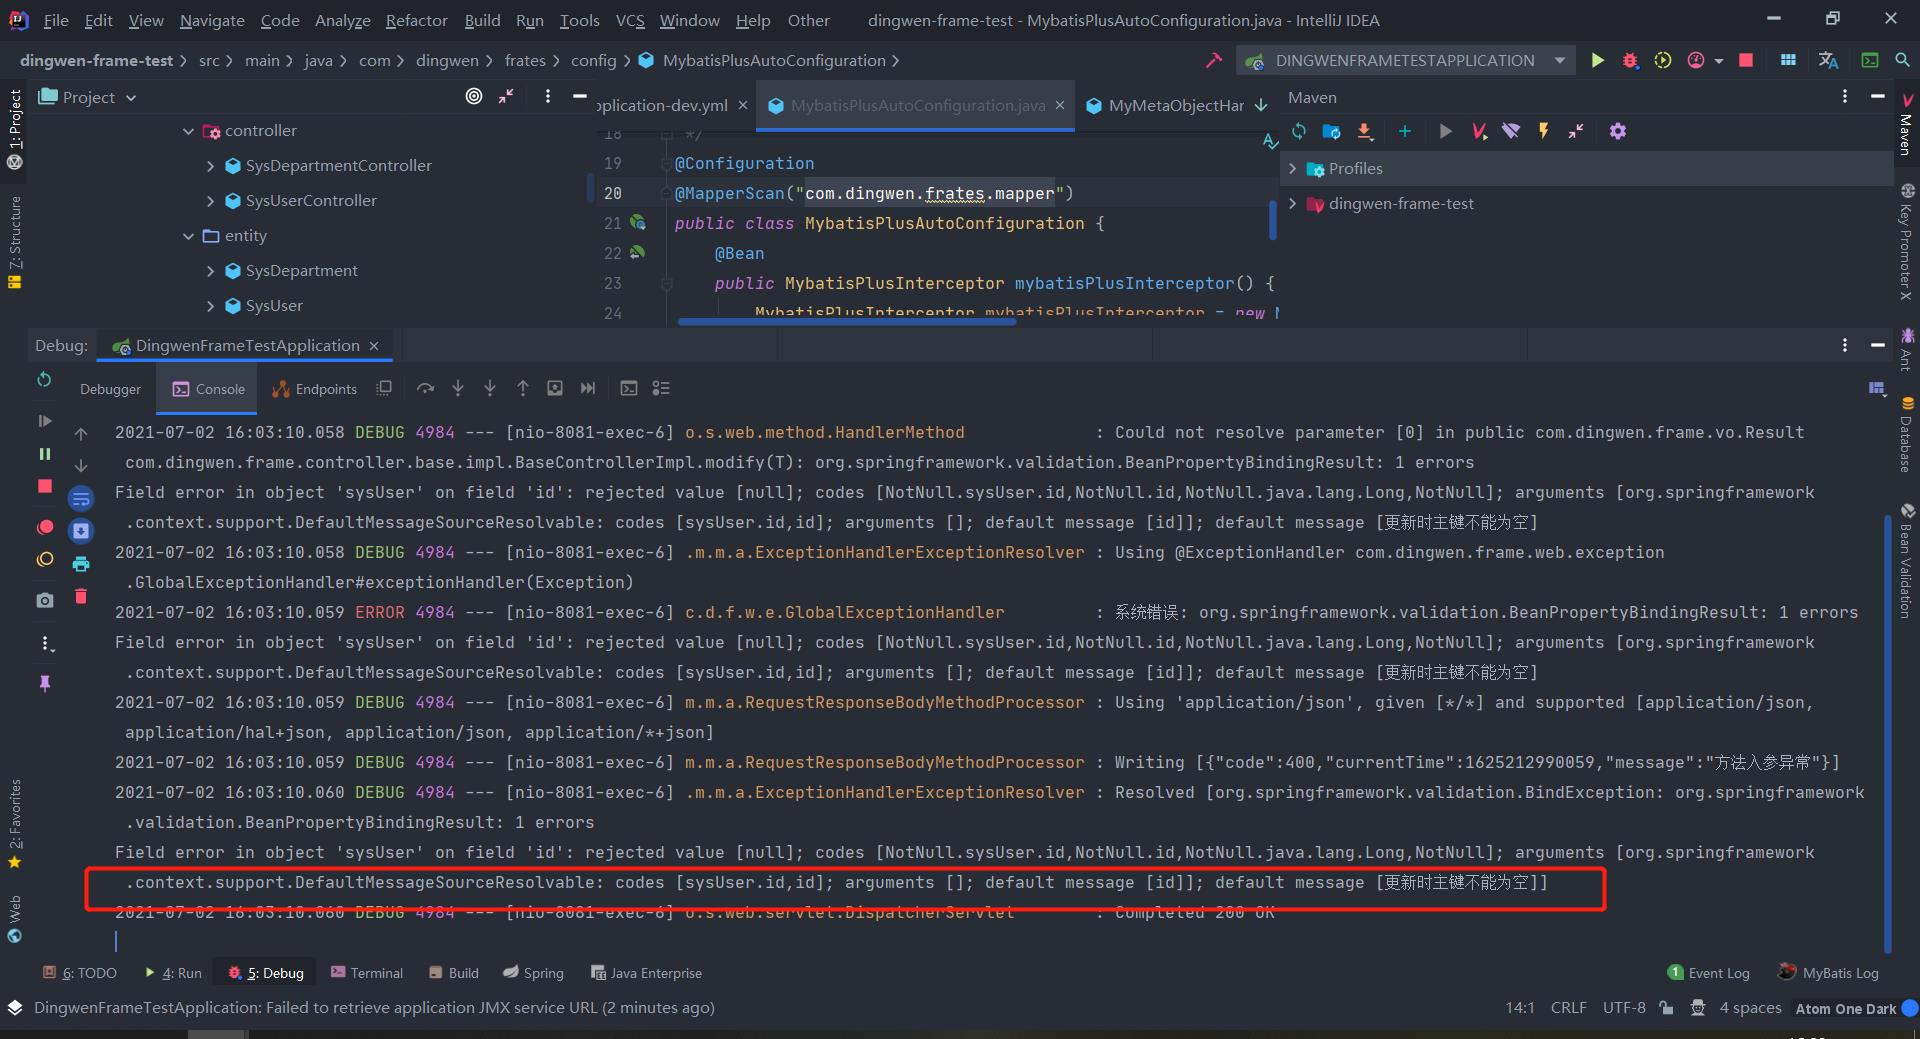Image resolution: width=1920 pixels, height=1039 pixels.
Task: Expand dingwen-frame-test Maven project
Action: [1293, 204]
